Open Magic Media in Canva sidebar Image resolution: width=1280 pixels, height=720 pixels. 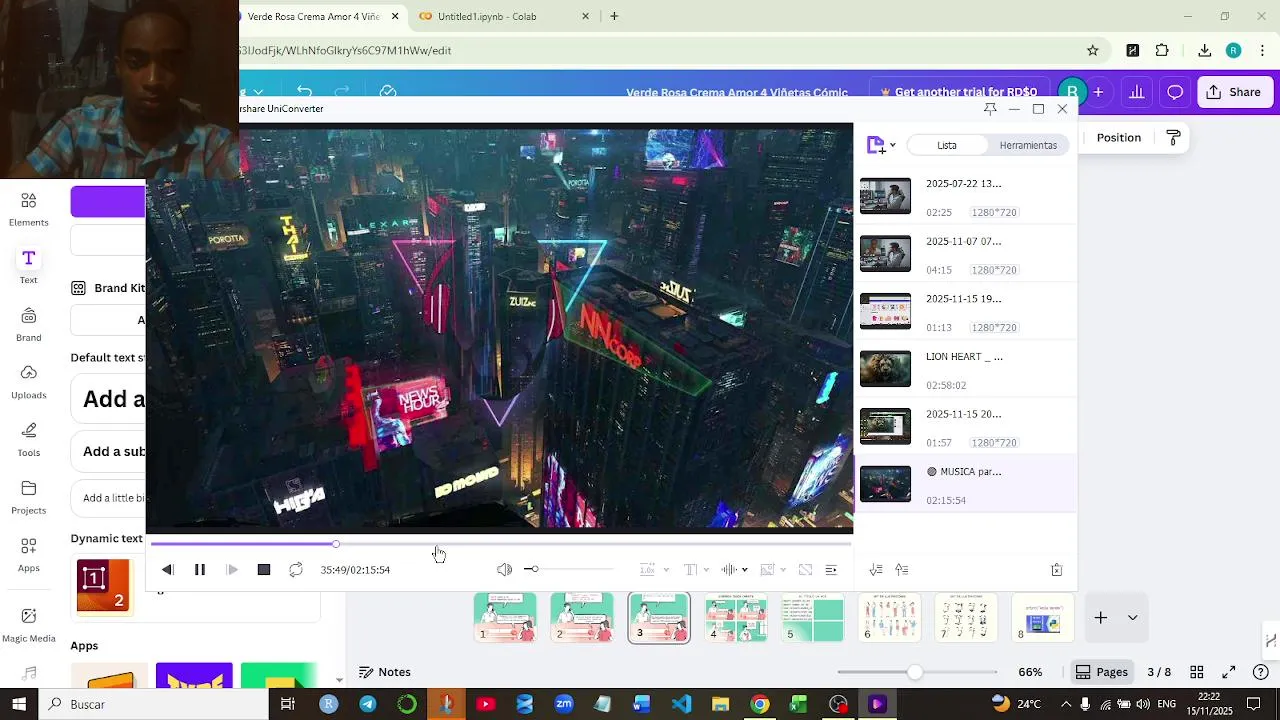pos(28,625)
